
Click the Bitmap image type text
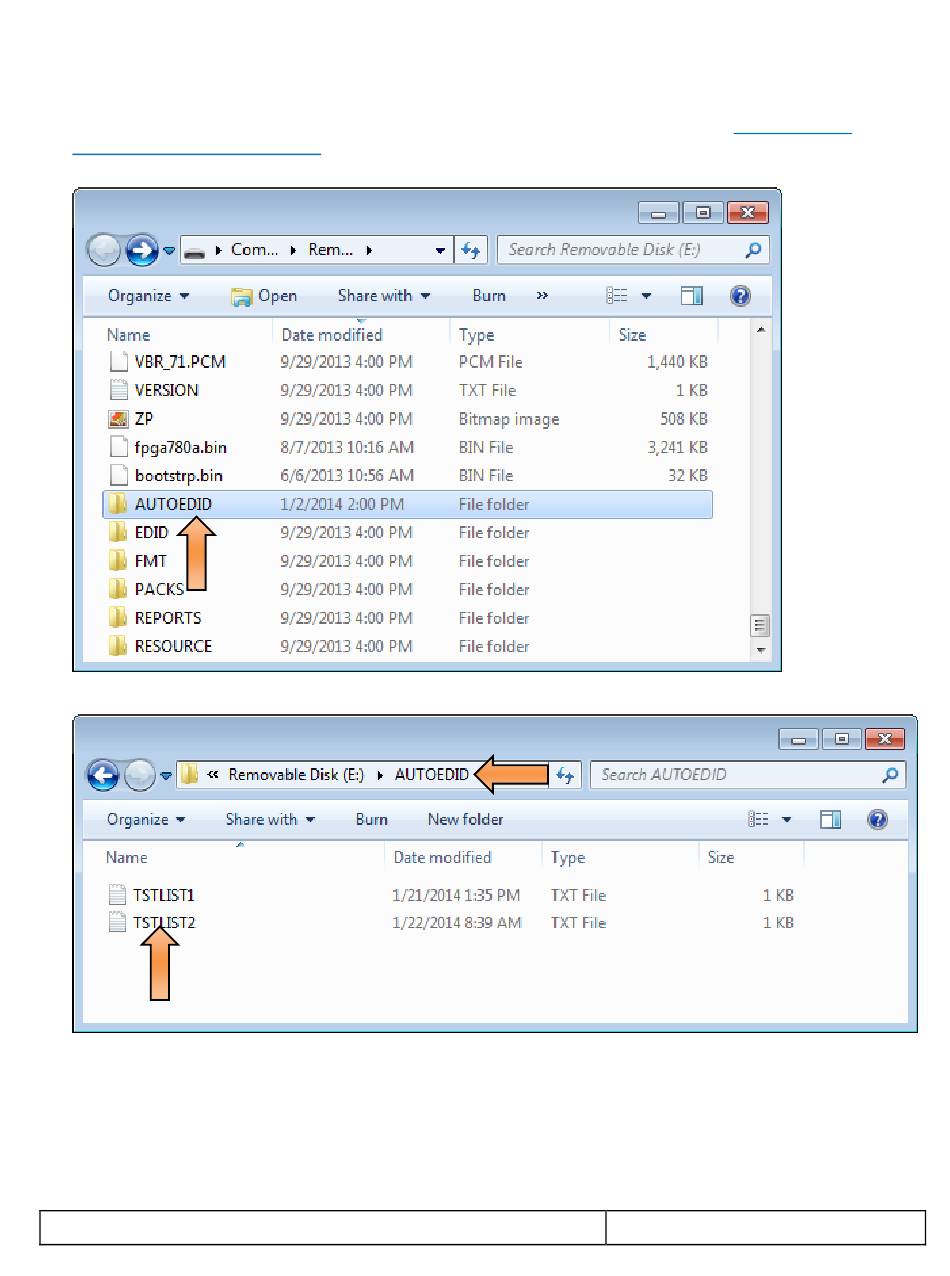(509, 419)
